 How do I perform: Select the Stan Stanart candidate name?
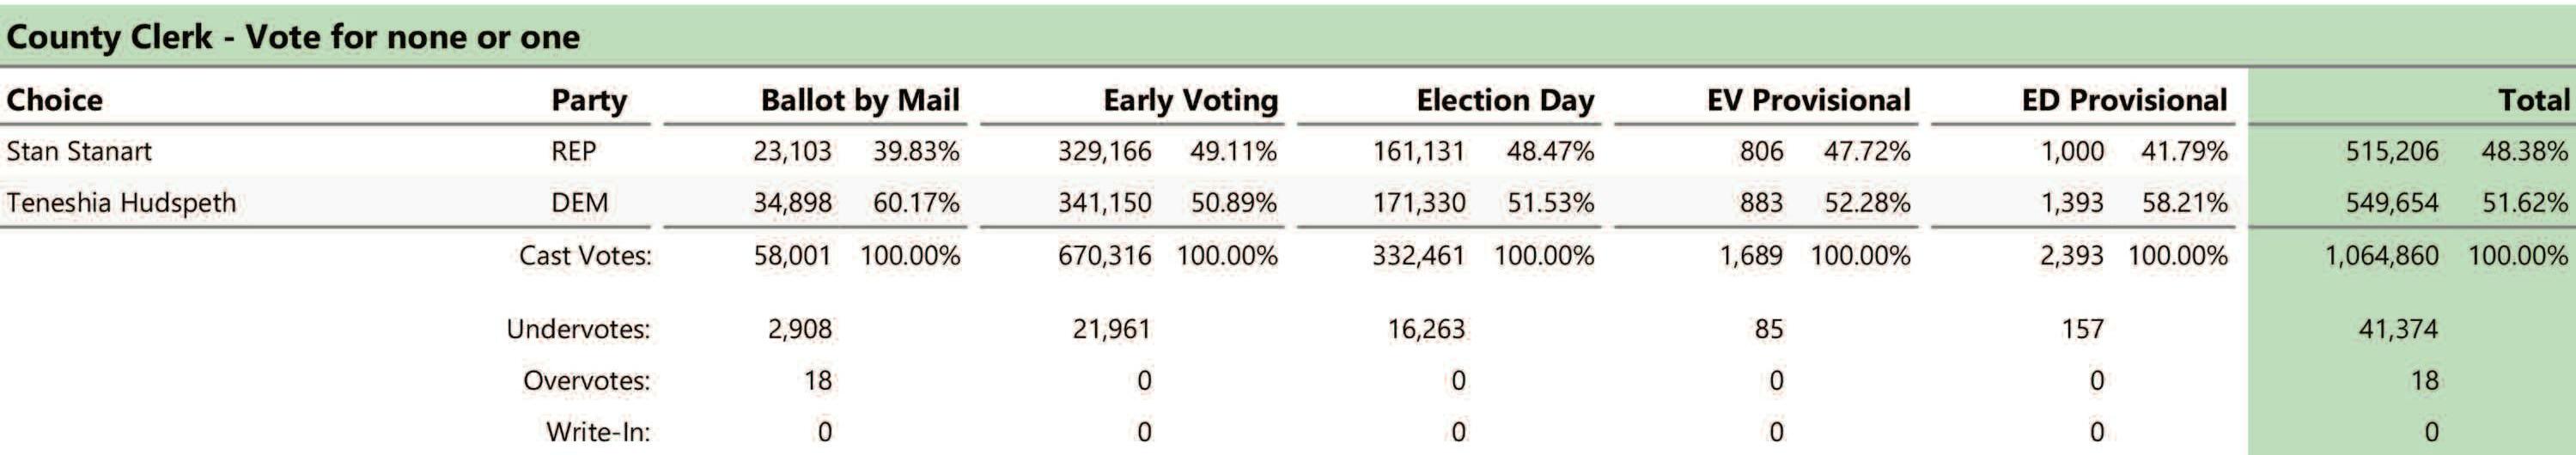(79, 152)
